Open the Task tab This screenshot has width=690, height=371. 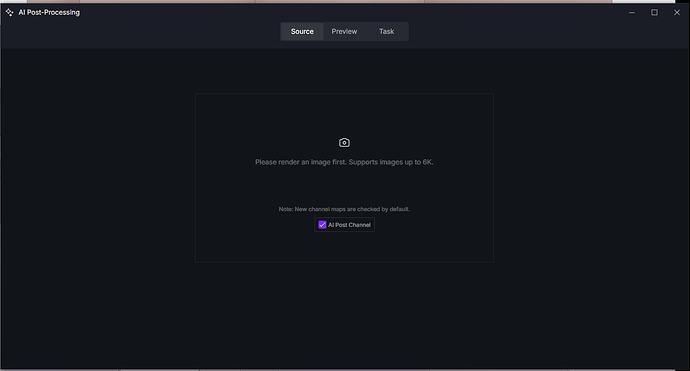pos(386,32)
